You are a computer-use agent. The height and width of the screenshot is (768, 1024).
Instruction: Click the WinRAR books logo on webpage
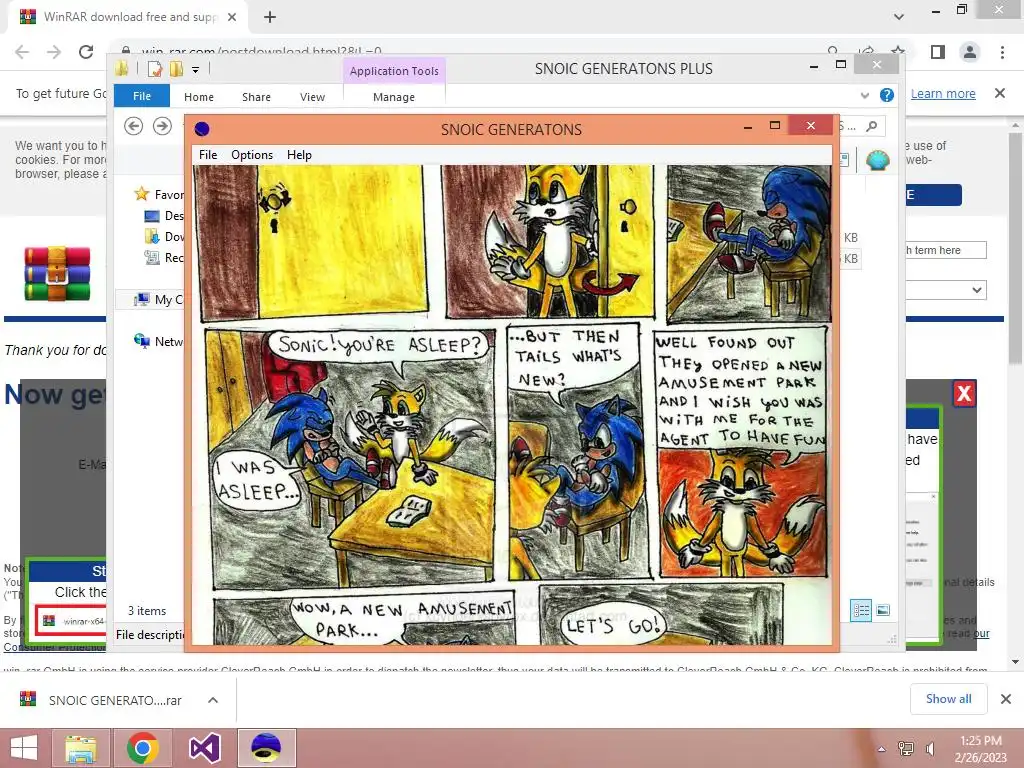[57, 274]
